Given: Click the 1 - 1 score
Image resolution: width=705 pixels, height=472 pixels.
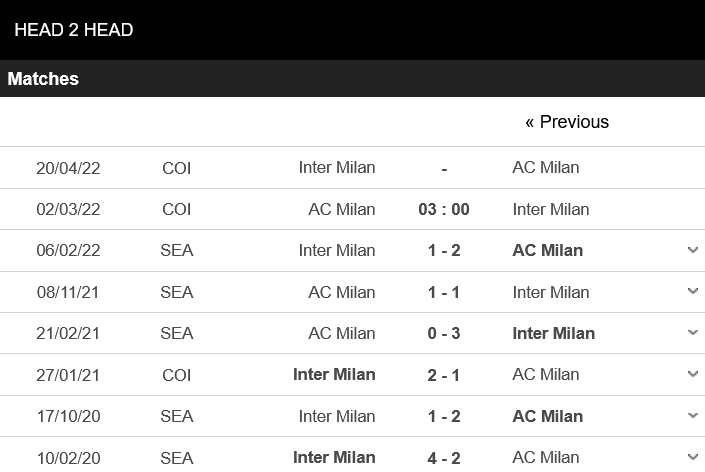Looking at the screenshot, I should pyautogui.click(x=444, y=292).
